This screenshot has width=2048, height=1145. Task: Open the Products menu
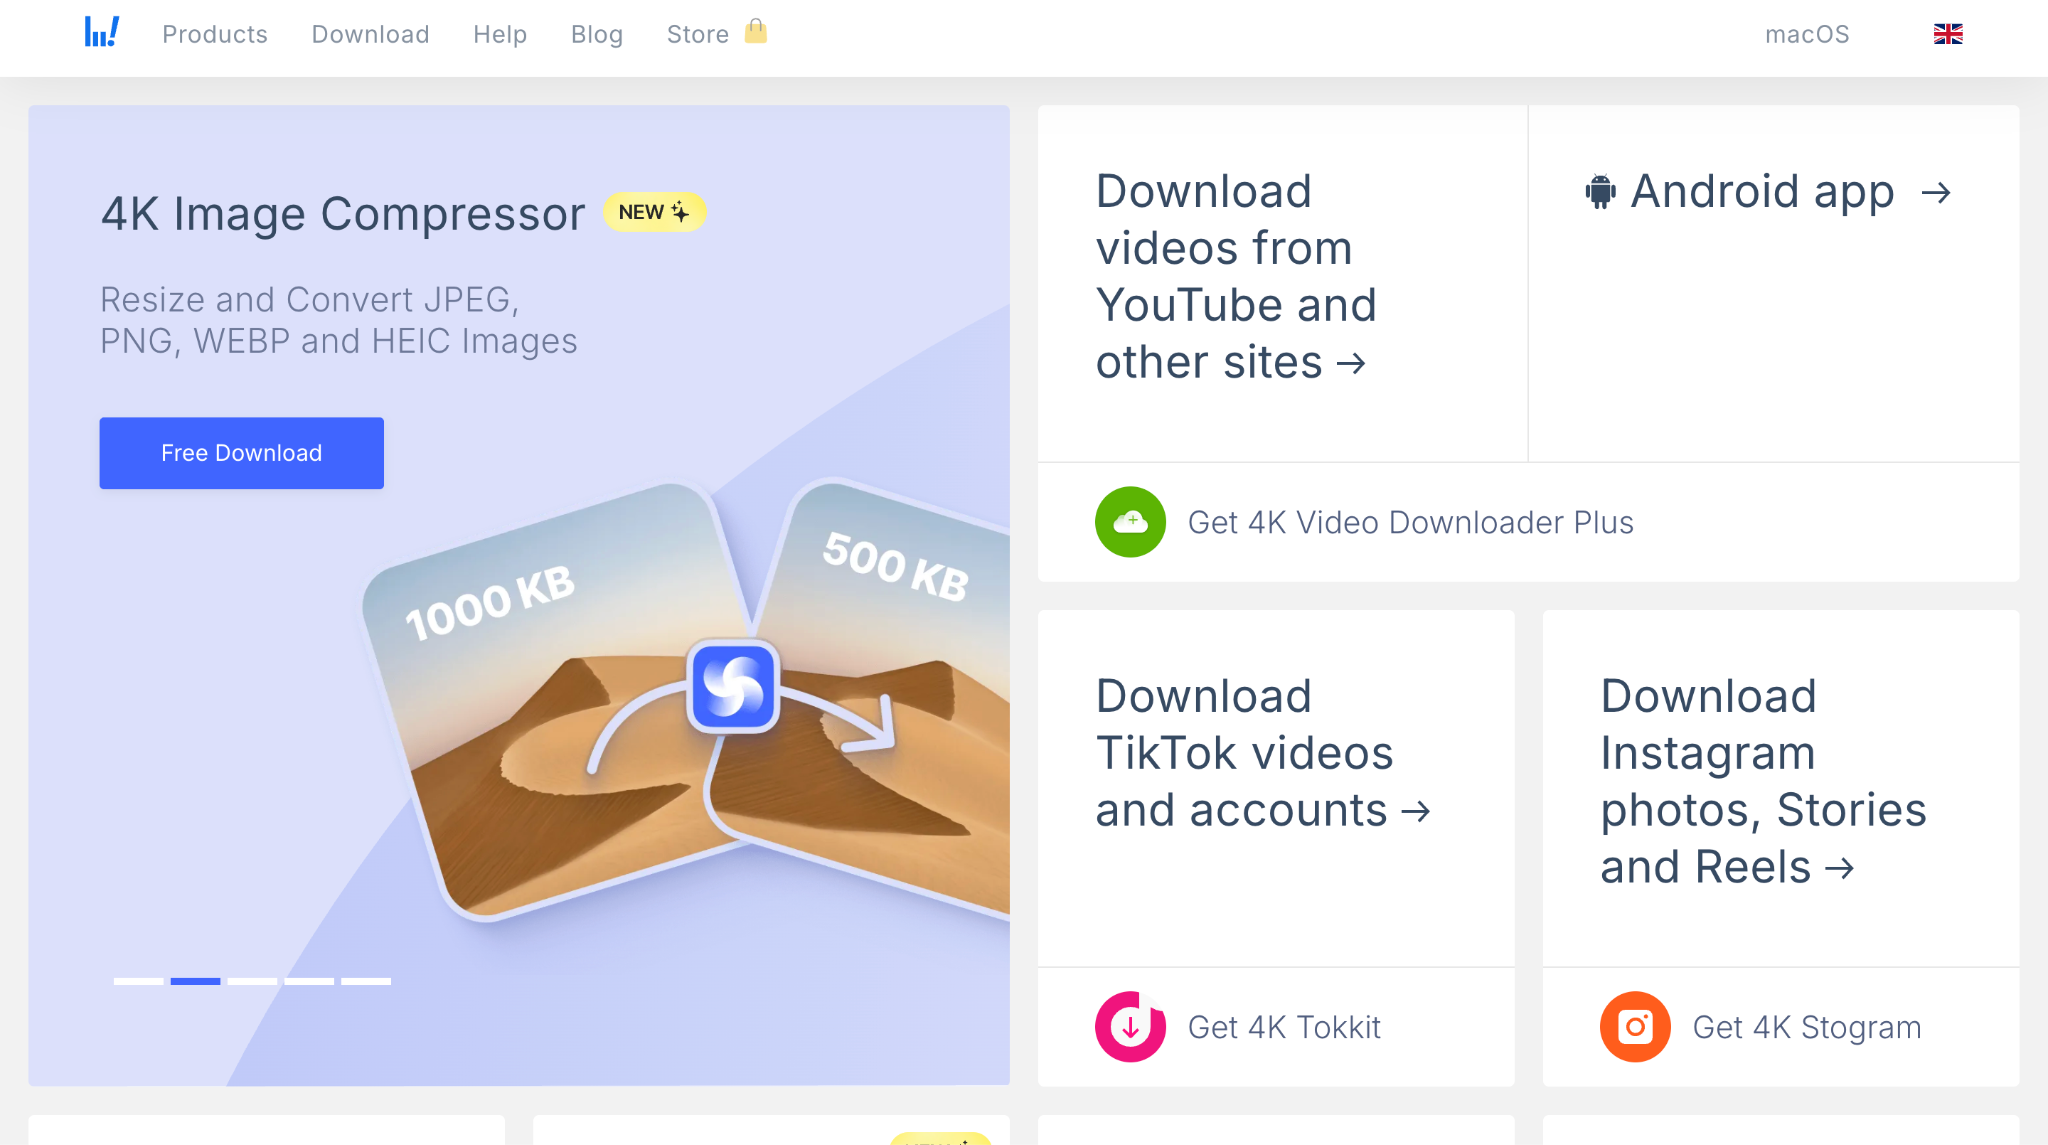(214, 34)
